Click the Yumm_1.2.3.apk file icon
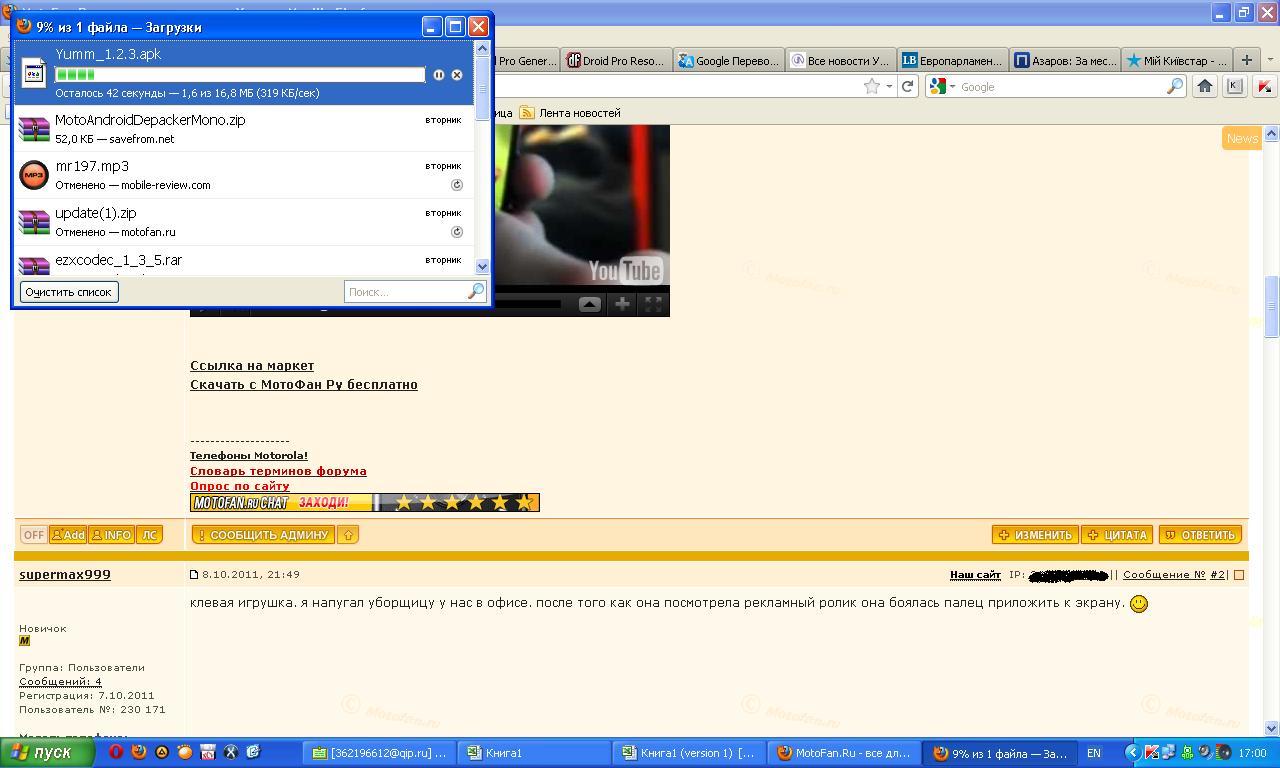The height and width of the screenshot is (768, 1280). pos(34,74)
